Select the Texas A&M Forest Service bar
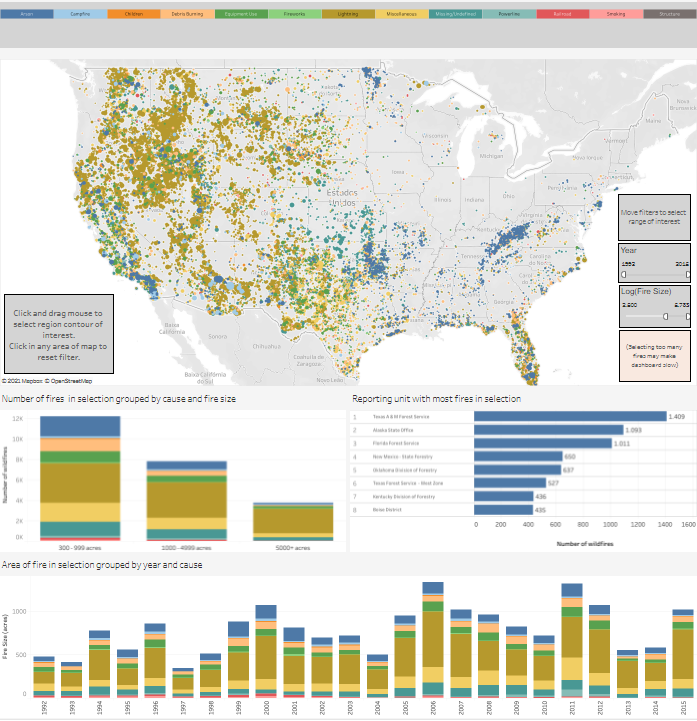 pyautogui.click(x=570, y=416)
